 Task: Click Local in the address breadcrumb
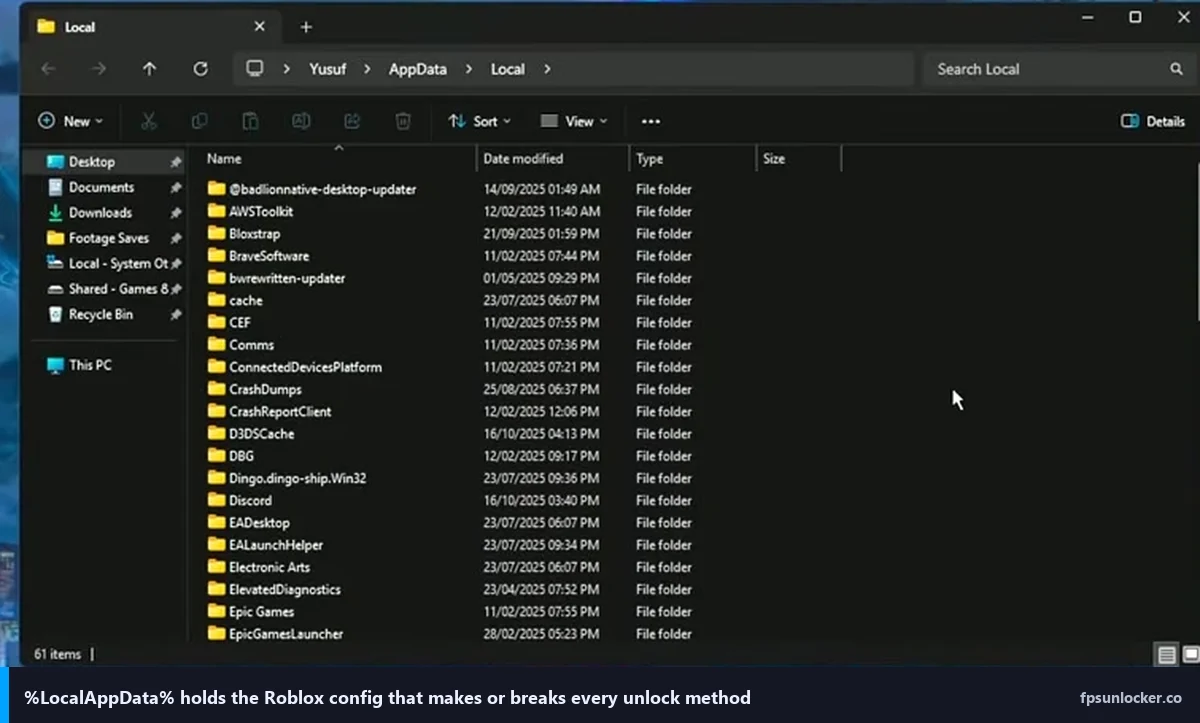pos(508,69)
